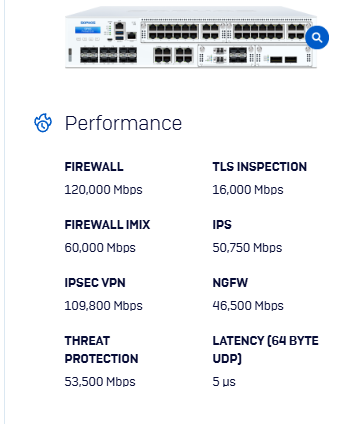This screenshot has width=364, height=424.
Task: Select the IPSEC VPN label
Action: [x=95, y=283]
